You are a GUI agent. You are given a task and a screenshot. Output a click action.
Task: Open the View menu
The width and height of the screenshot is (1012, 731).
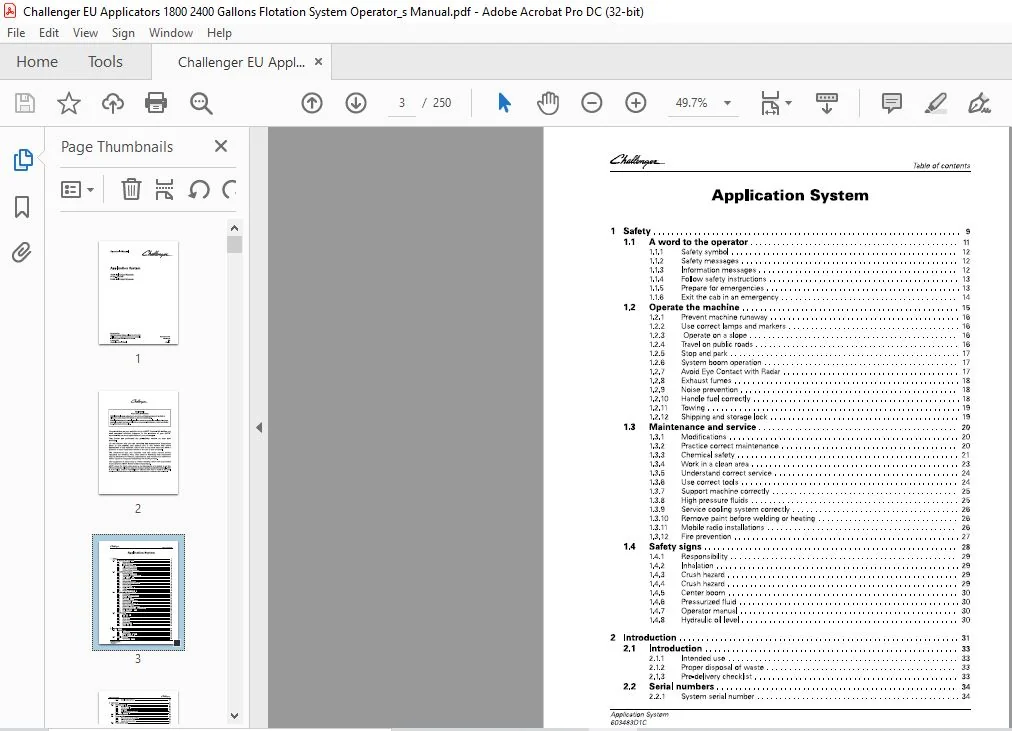click(x=85, y=33)
